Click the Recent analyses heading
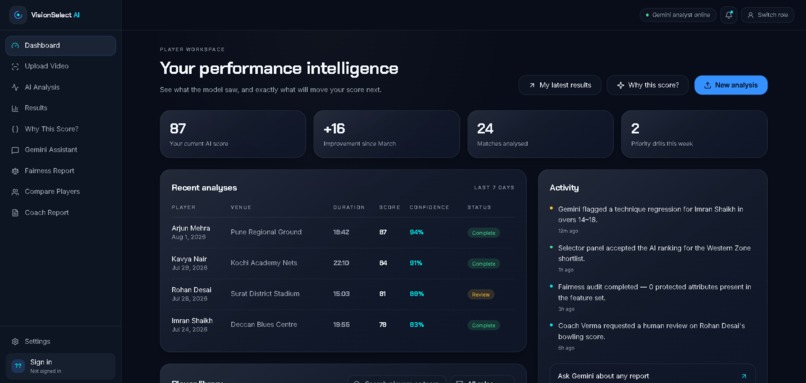Viewport: 806px width, 383px height. click(204, 188)
